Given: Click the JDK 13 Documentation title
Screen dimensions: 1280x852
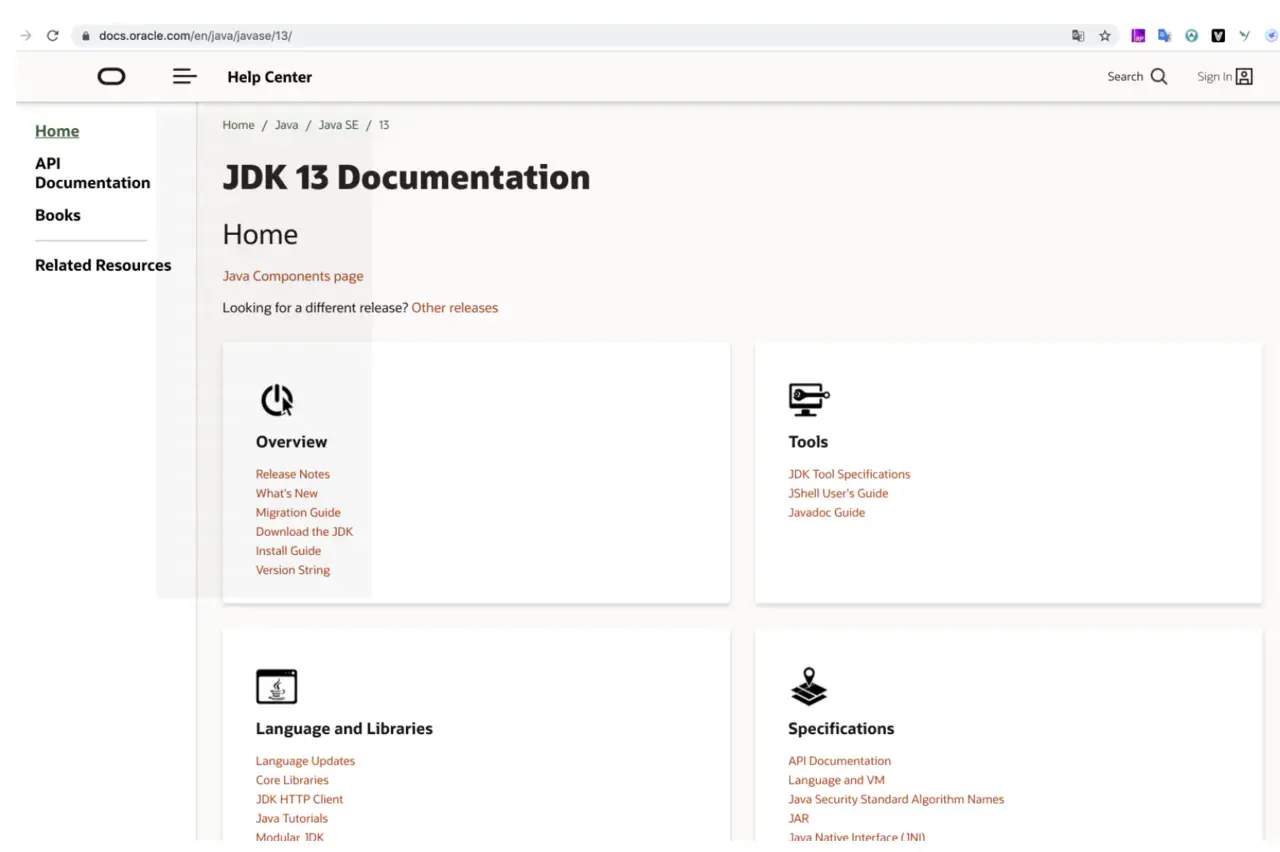Looking at the screenshot, I should (x=406, y=178).
